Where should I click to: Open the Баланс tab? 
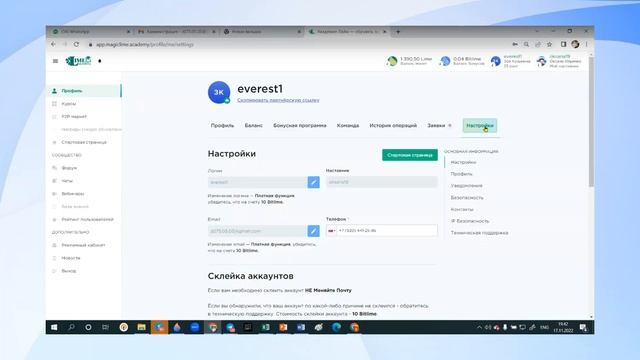(253, 126)
